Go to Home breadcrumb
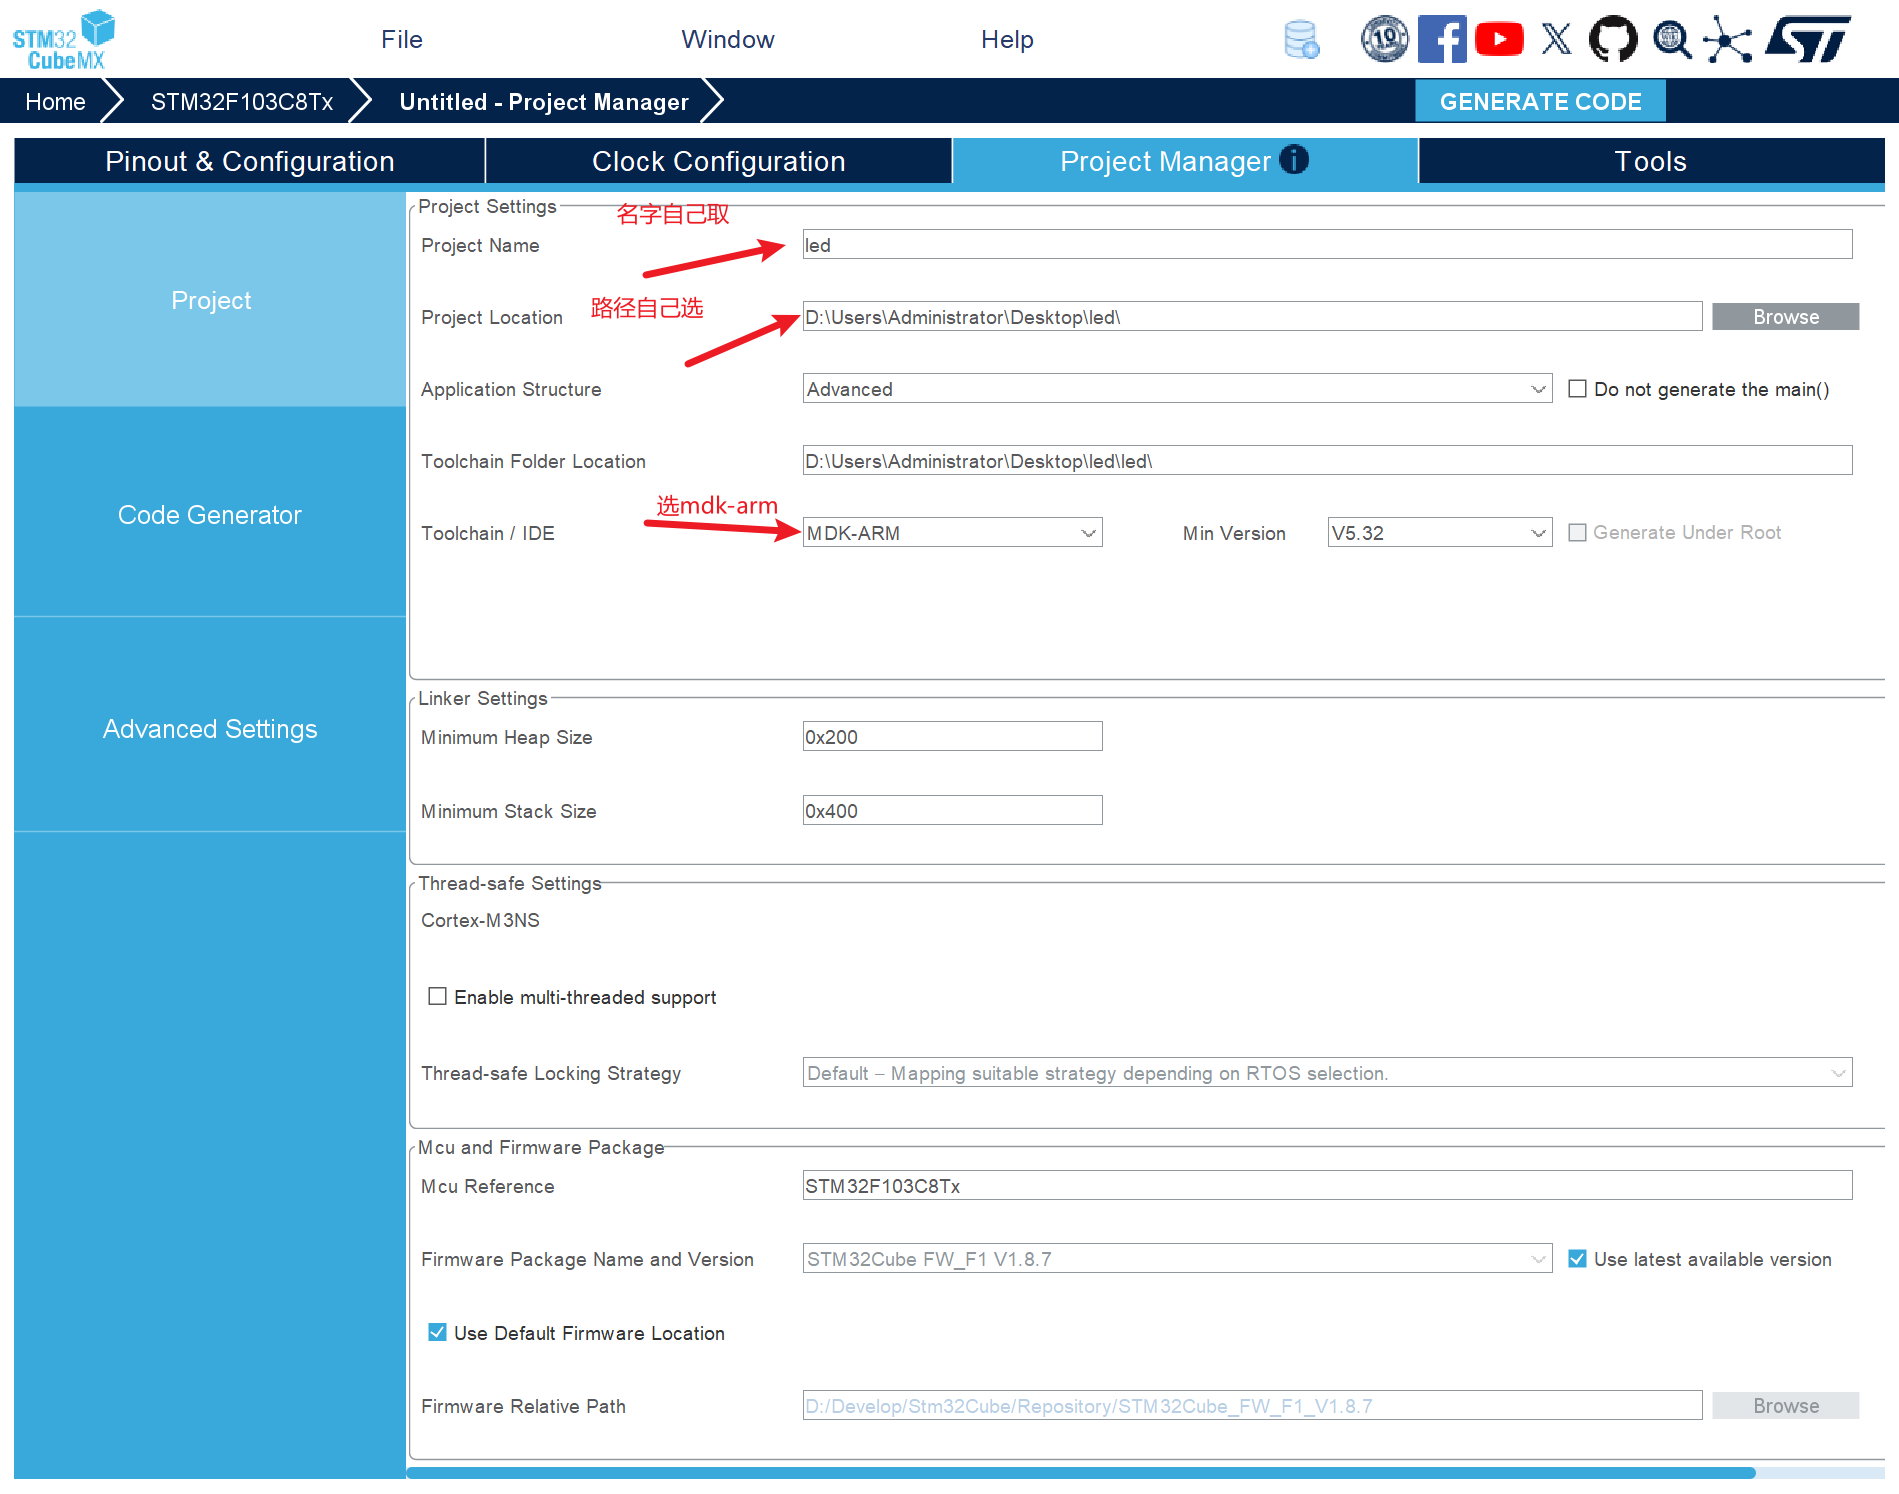This screenshot has height=1494, width=1899. coord(55,102)
